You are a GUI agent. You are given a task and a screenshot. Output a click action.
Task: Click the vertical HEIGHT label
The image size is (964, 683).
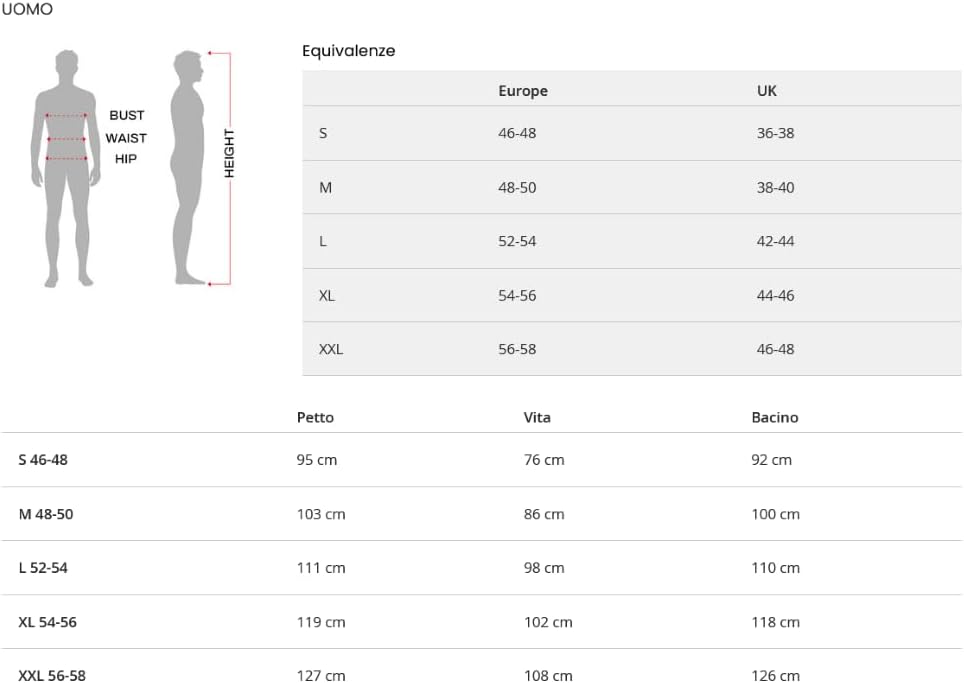click(x=229, y=153)
